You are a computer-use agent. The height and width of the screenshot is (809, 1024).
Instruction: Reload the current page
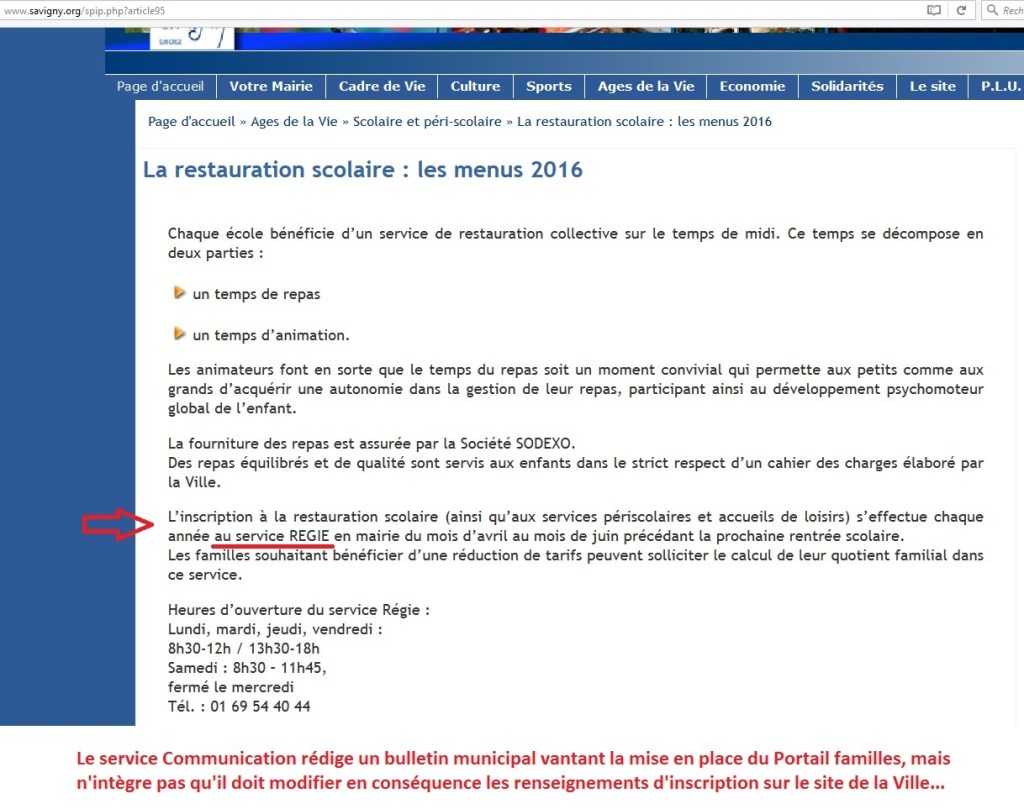961,10
